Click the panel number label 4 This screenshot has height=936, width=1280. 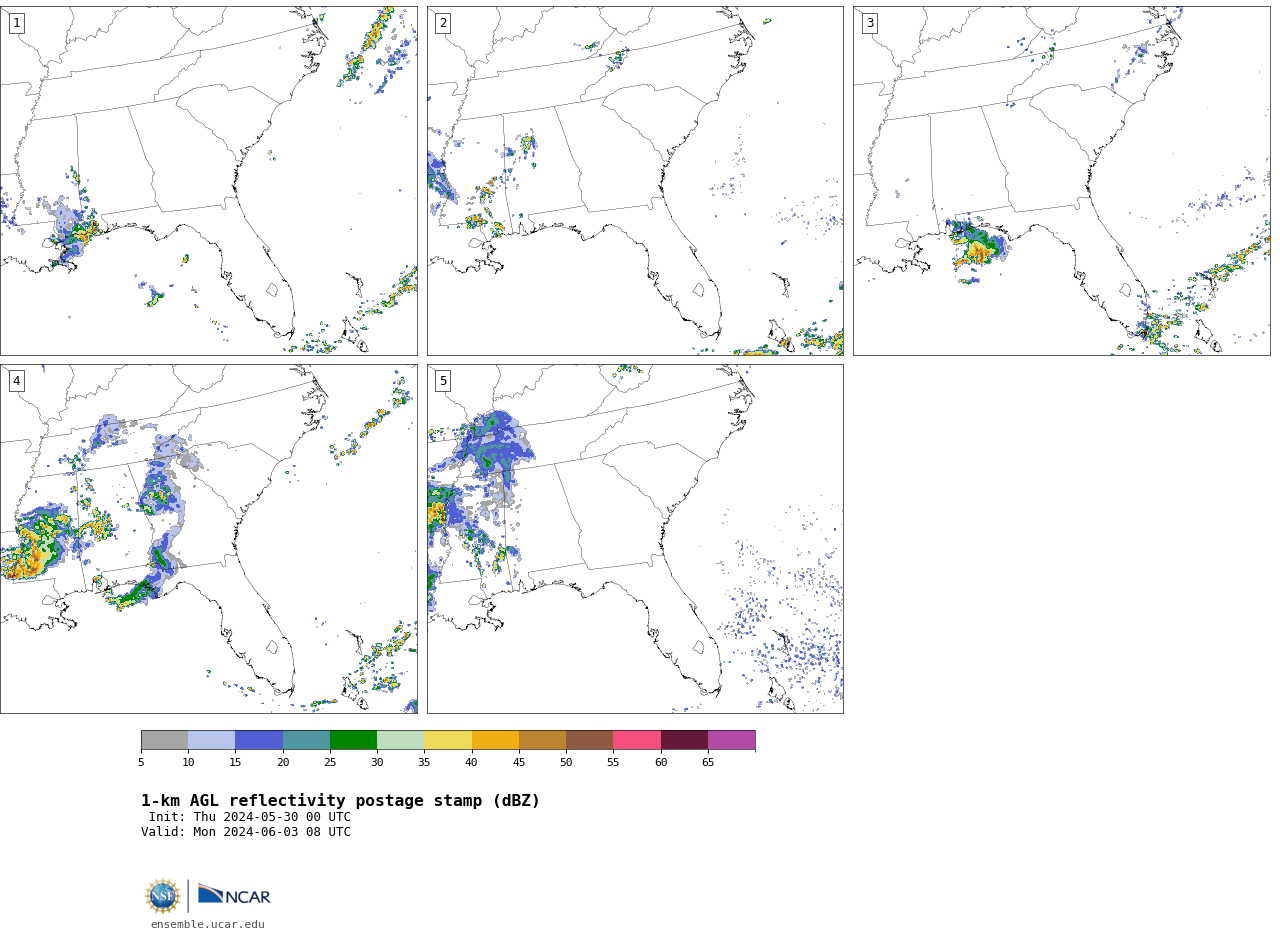coord(16,381)
